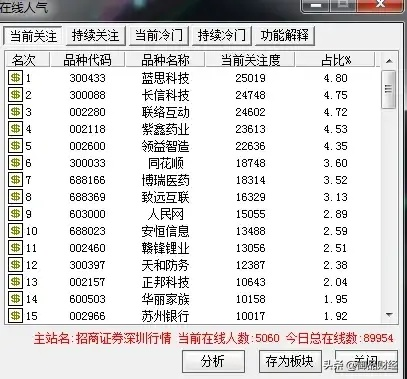Image resolution: width=407 pixels, height=379 pixels.
Task: Sort by the 占比% column header
Action: 336,60
